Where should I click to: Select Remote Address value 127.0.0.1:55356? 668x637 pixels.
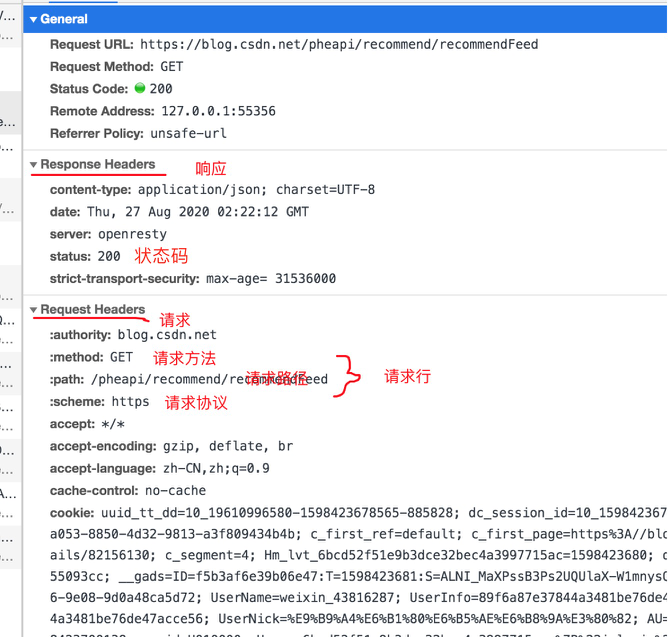tap(219, 111)
